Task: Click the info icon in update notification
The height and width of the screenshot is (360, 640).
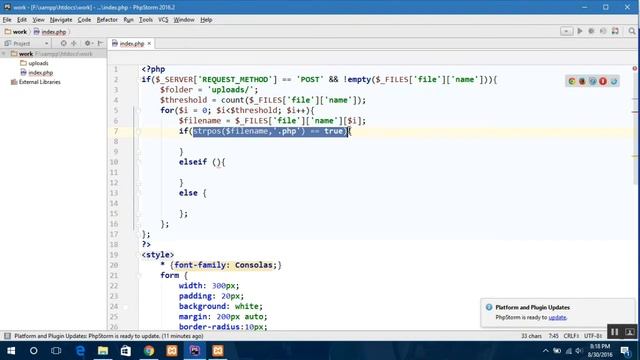Action: pyautogui.click(x=489, y=307)
